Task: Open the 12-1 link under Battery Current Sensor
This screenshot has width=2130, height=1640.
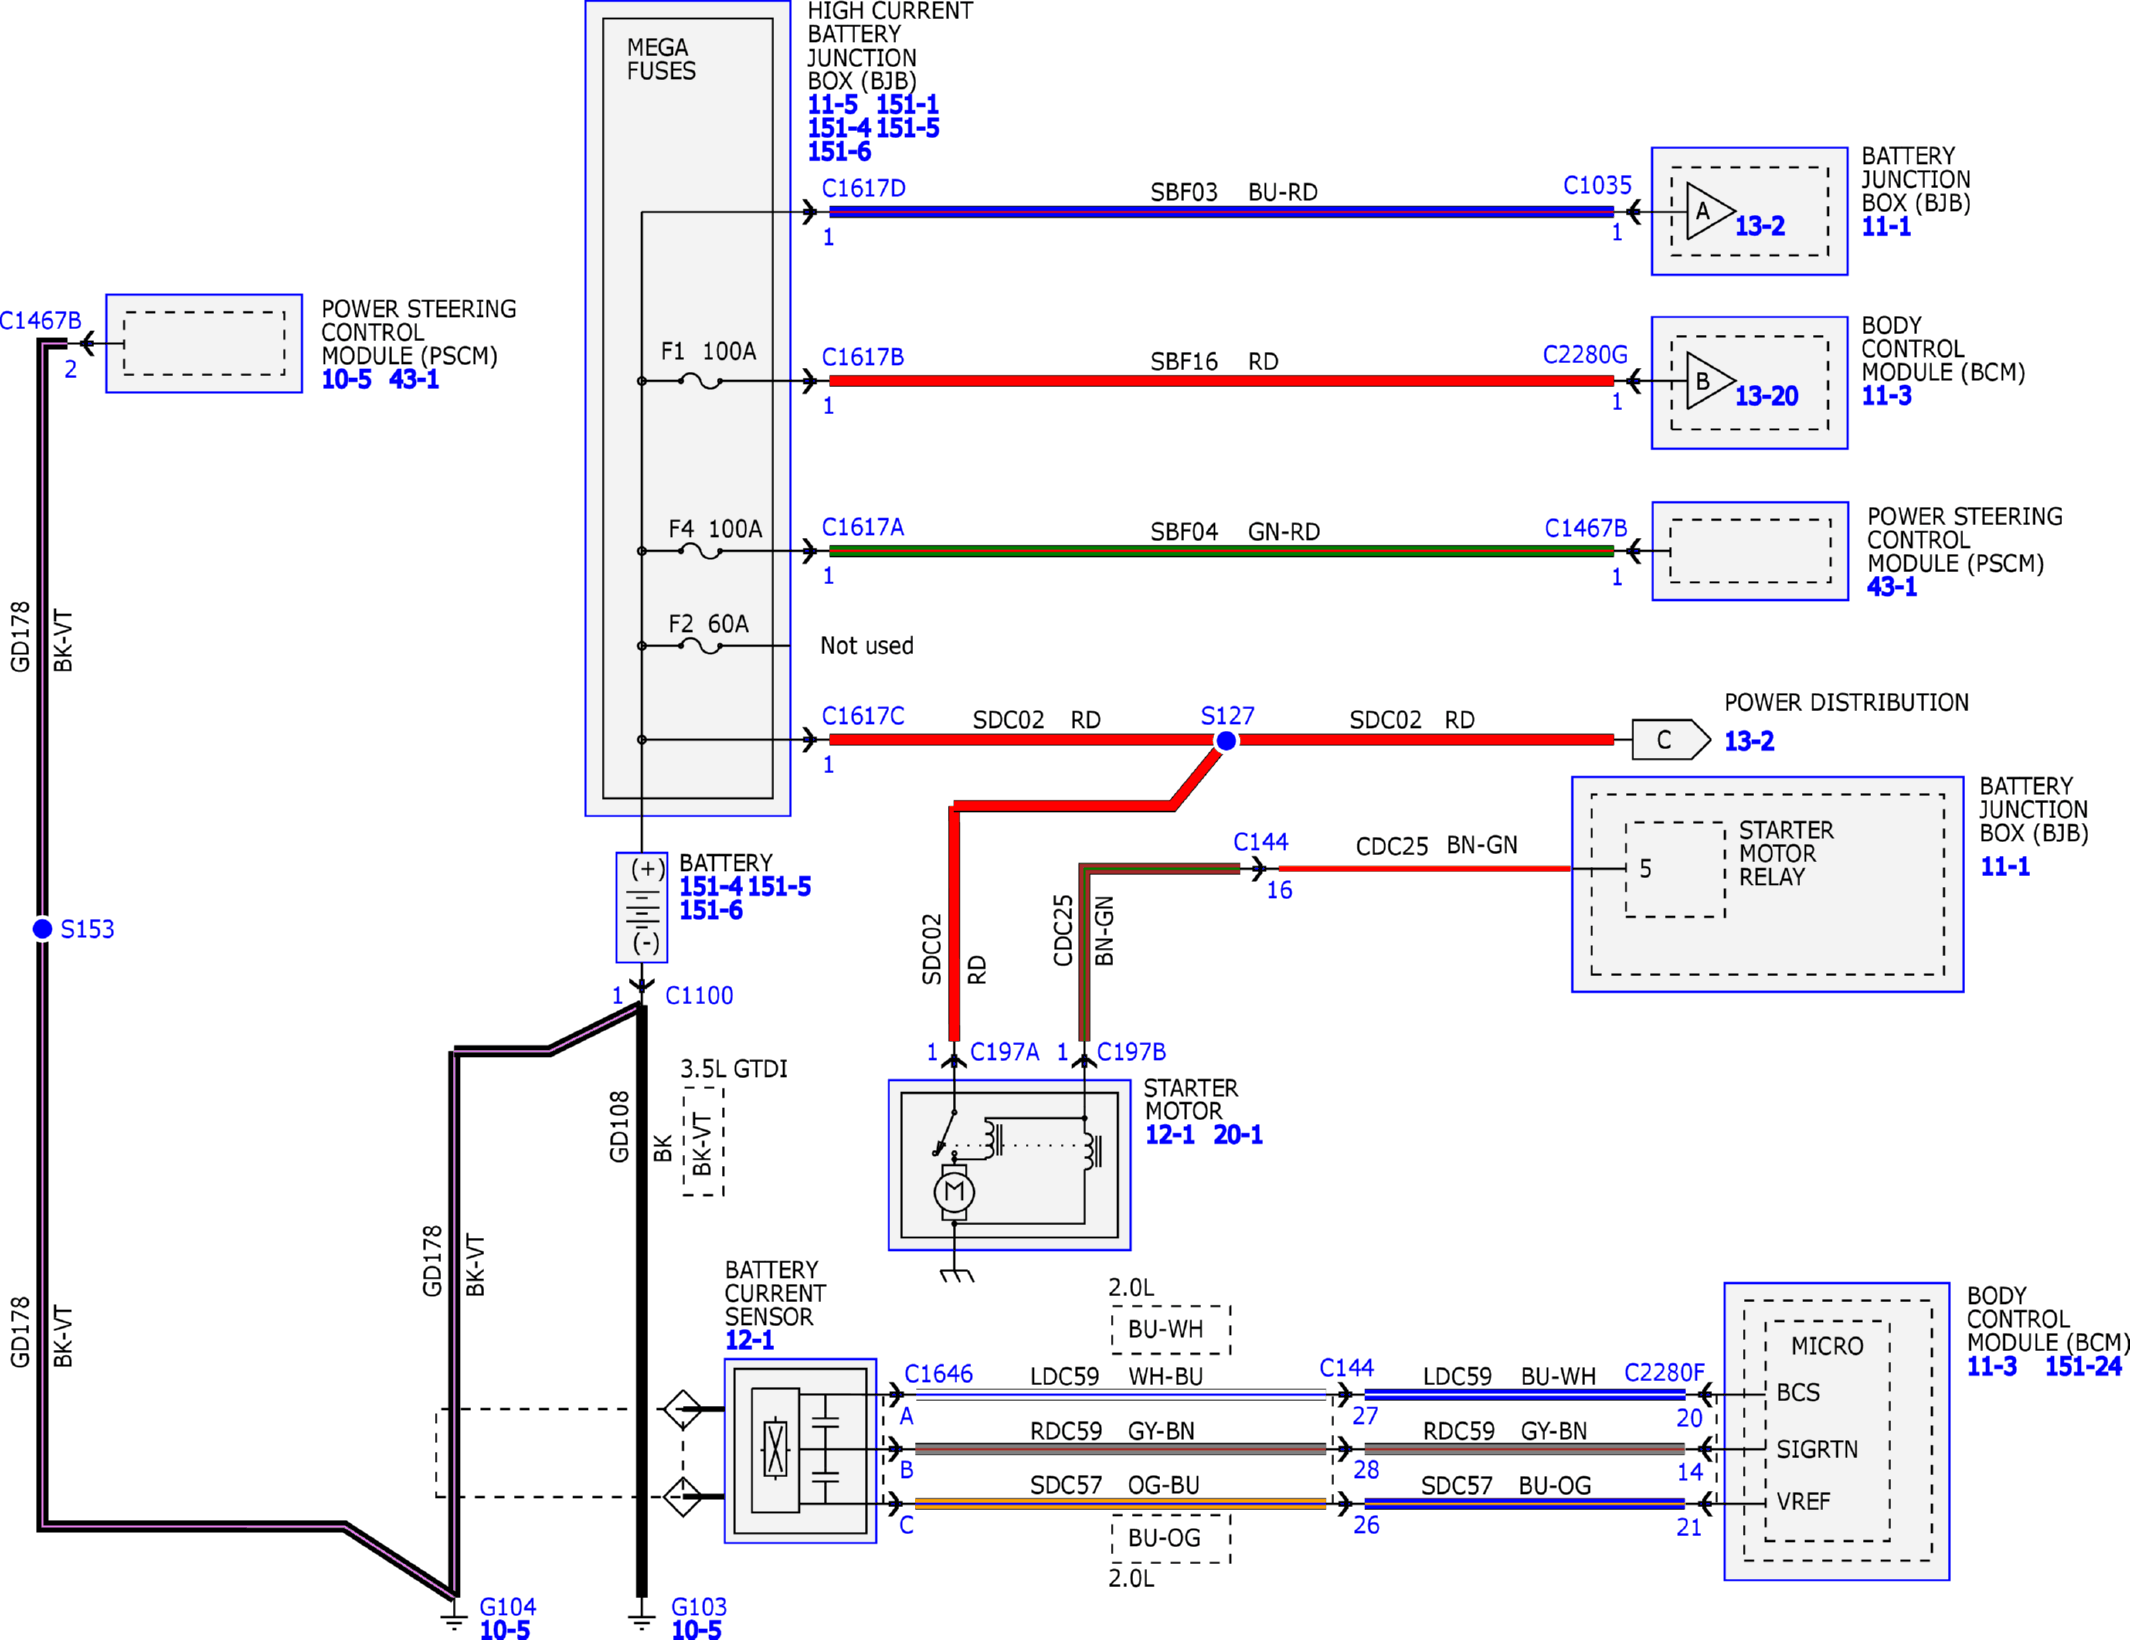Action: point(750,1341)
